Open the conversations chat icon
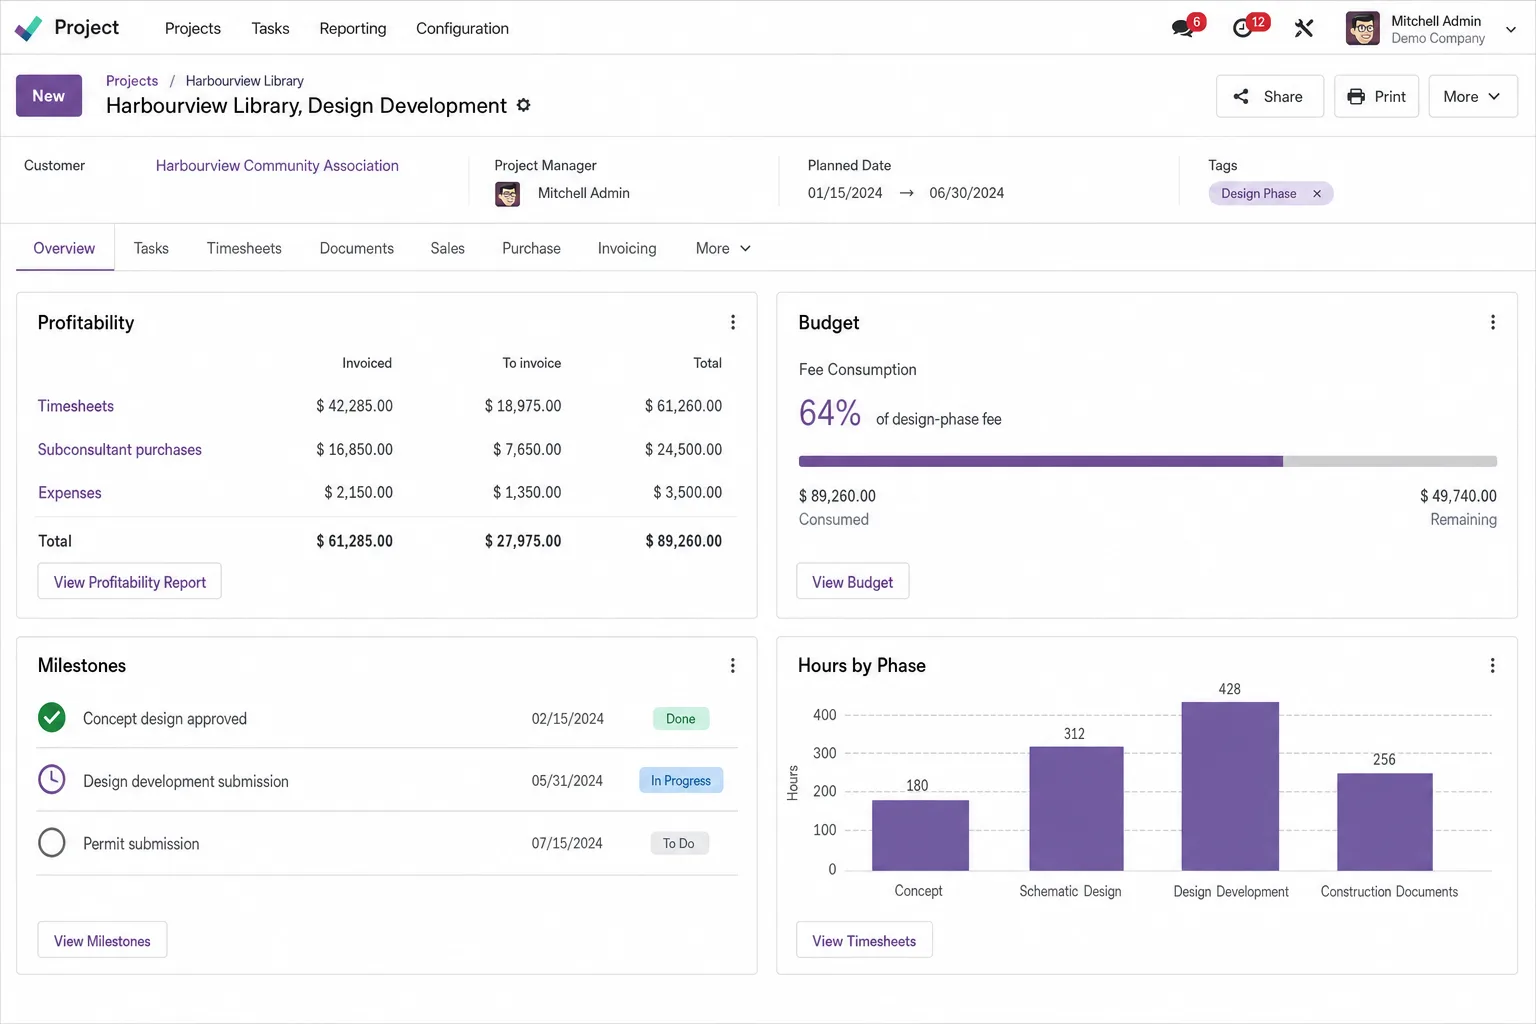The image size is (1536, 1024). [x=1183, y=28]
